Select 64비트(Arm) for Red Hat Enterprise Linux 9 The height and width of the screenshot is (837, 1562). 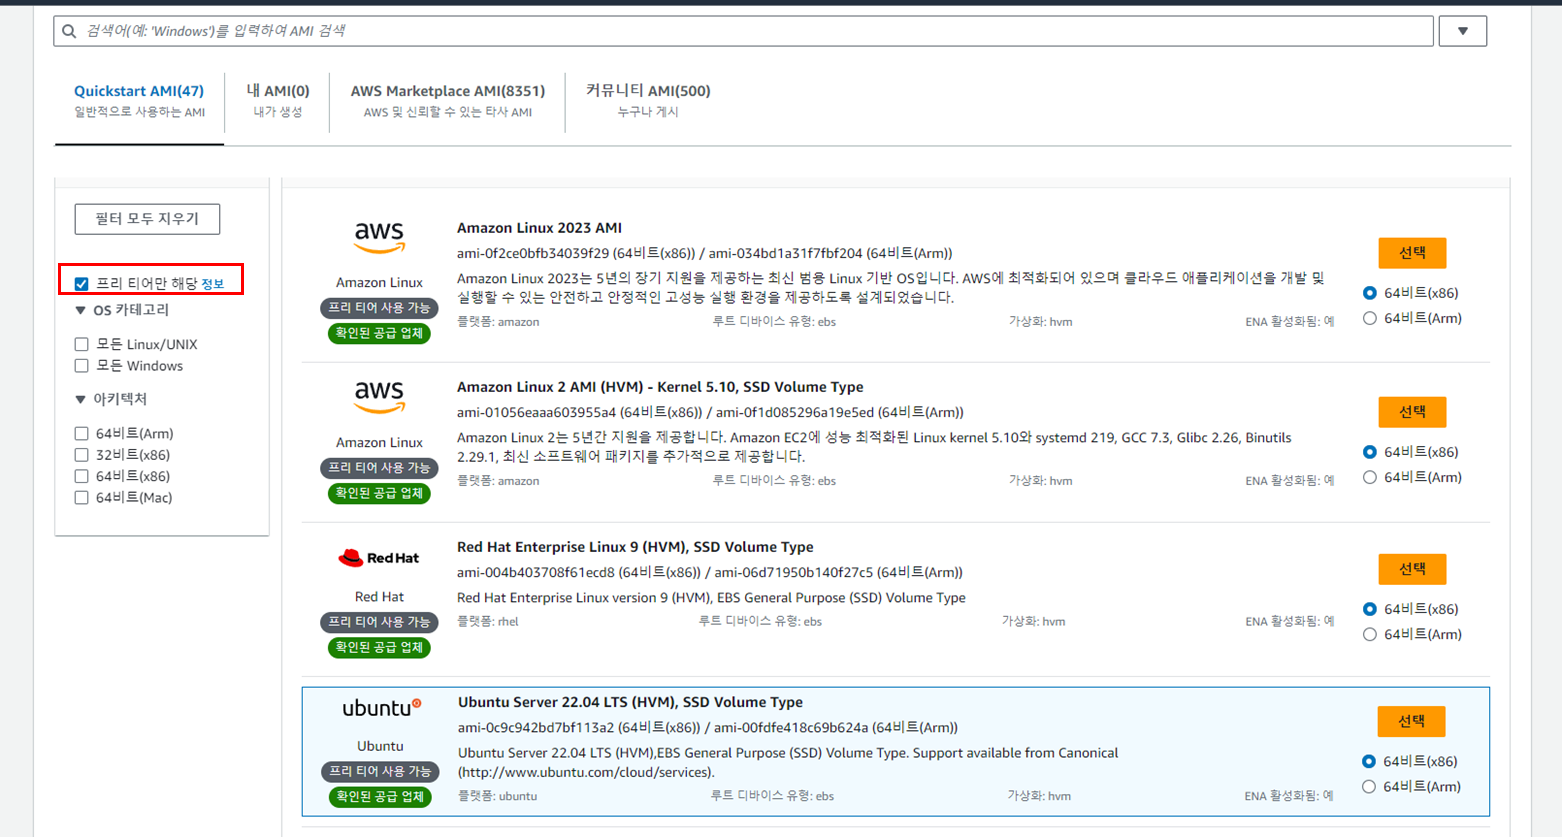(1370, 634)
